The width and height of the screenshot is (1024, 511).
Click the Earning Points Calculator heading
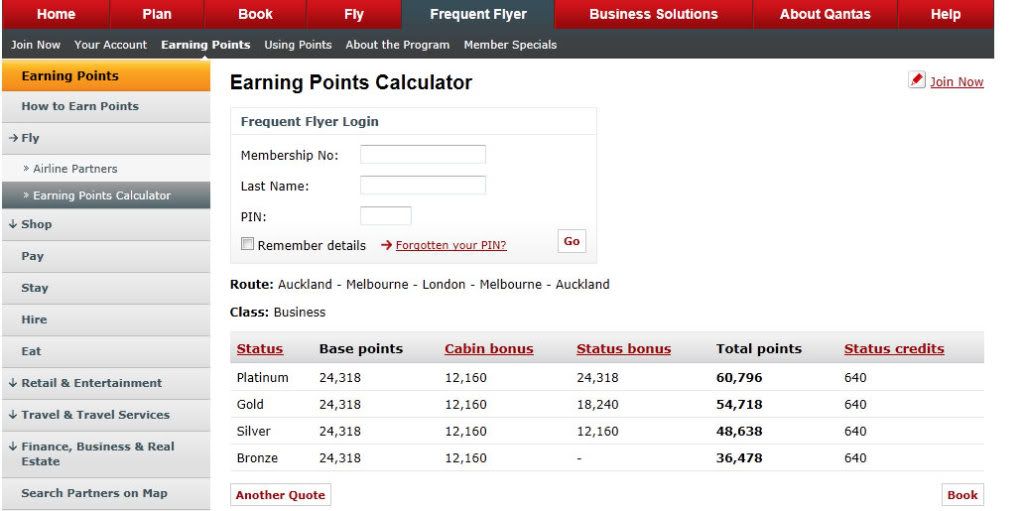(351, 82)
